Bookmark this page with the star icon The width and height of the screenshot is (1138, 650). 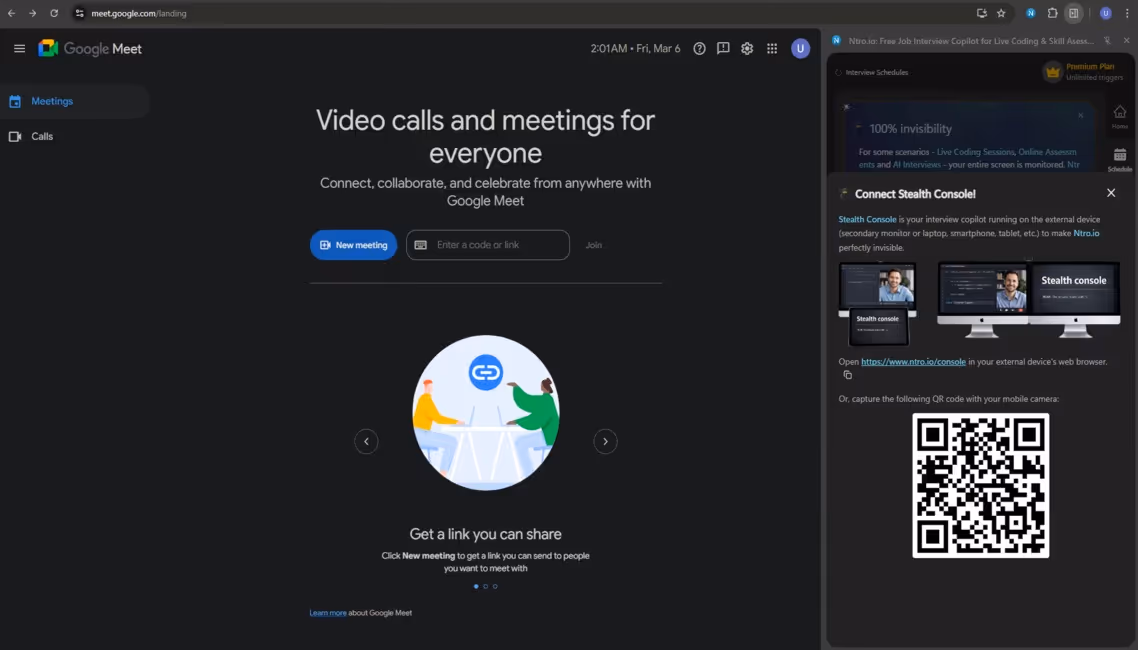1001,13
